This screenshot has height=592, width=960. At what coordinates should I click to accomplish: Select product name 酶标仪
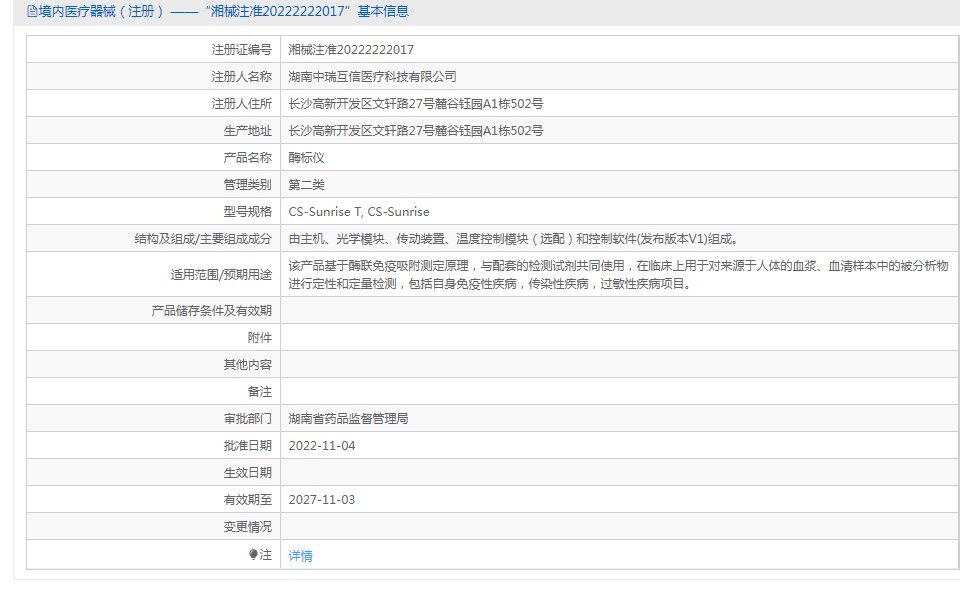(307, 157)
